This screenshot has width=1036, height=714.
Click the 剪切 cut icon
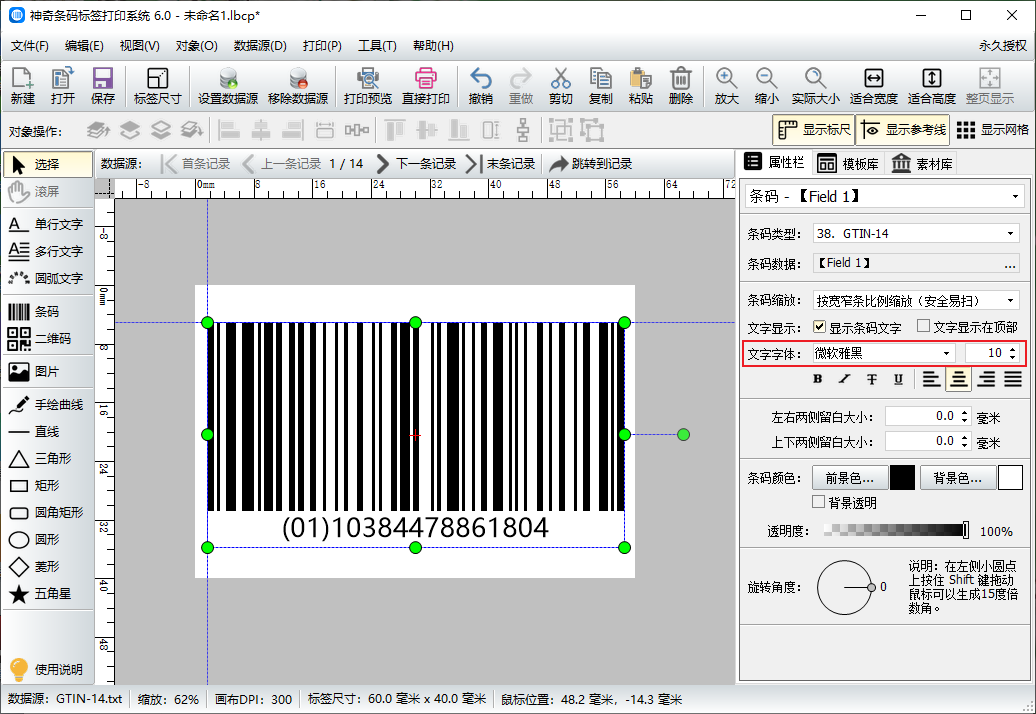[560, 85]
